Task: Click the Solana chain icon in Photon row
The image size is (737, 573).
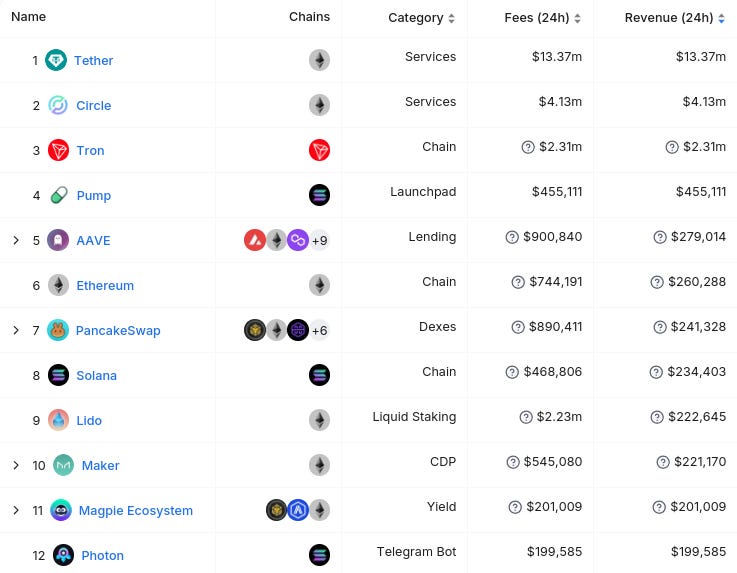Action: click(319, 555)
